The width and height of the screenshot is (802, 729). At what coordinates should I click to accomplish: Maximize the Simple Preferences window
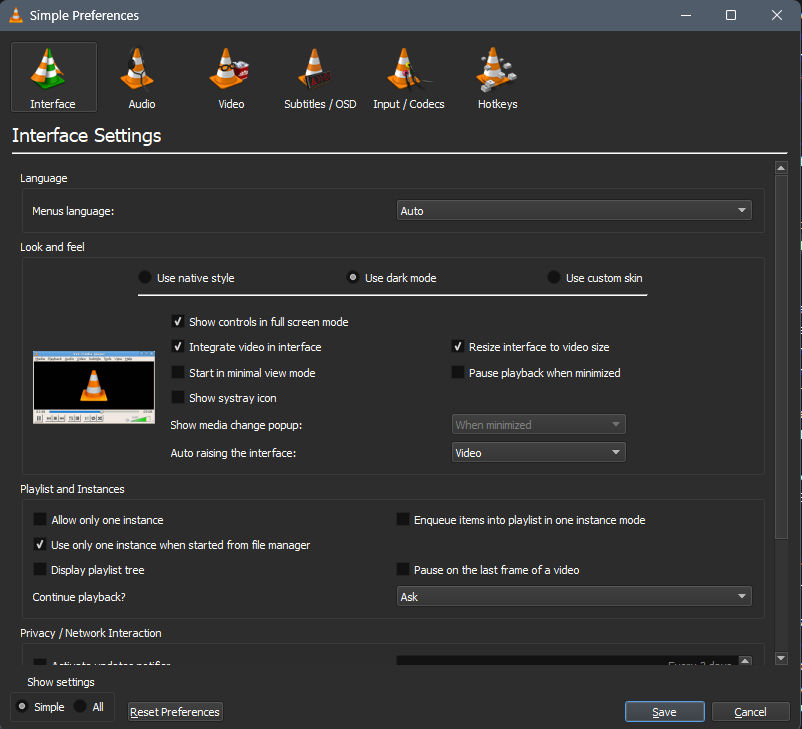point(731,15)
